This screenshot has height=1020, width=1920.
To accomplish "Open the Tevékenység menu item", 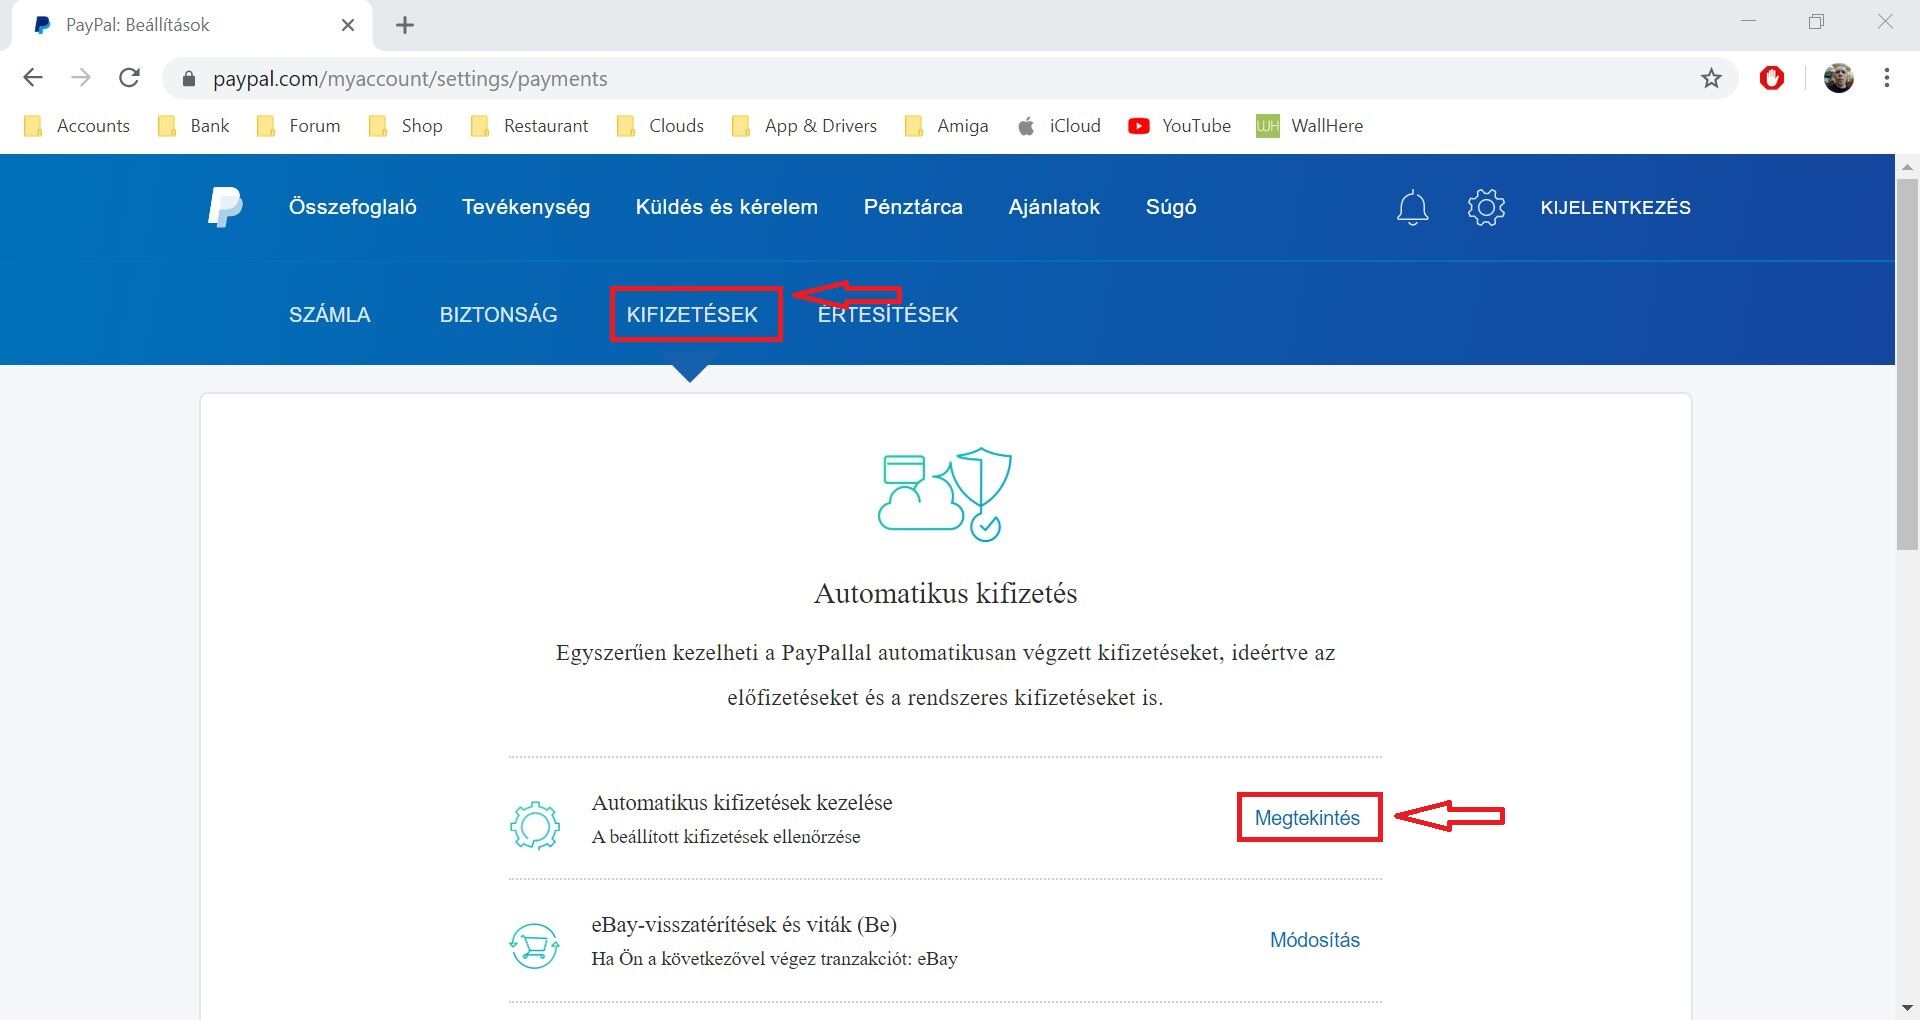I will [x=526, y=207].
